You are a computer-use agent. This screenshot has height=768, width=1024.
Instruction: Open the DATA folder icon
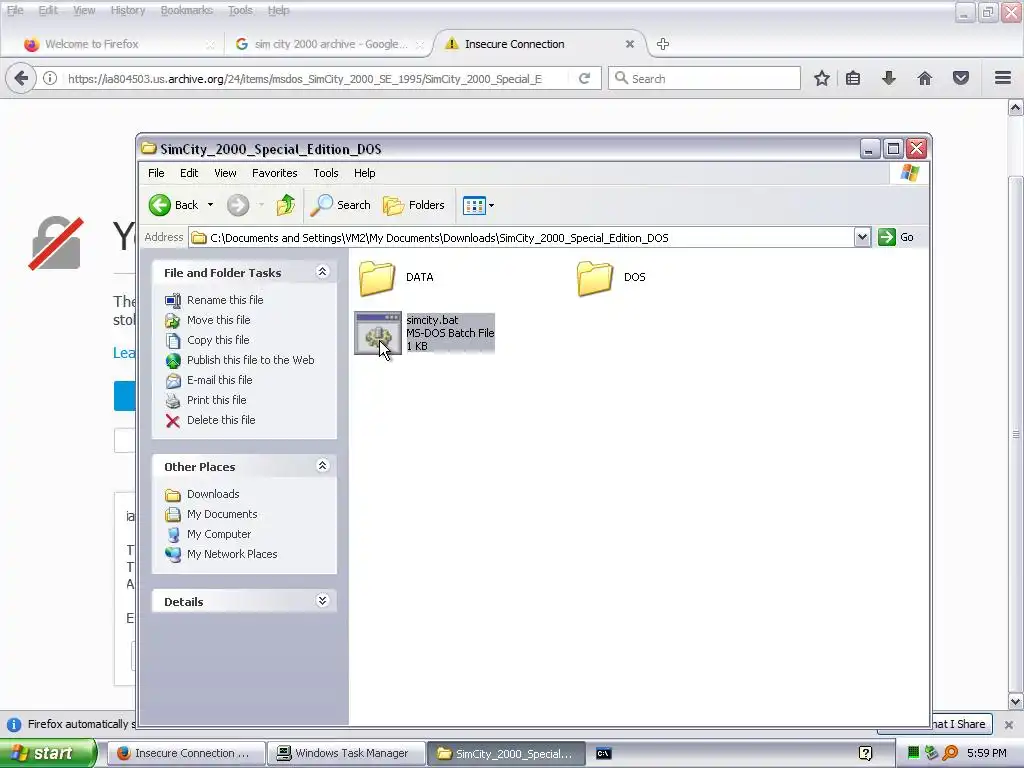[x=377, y=278]
